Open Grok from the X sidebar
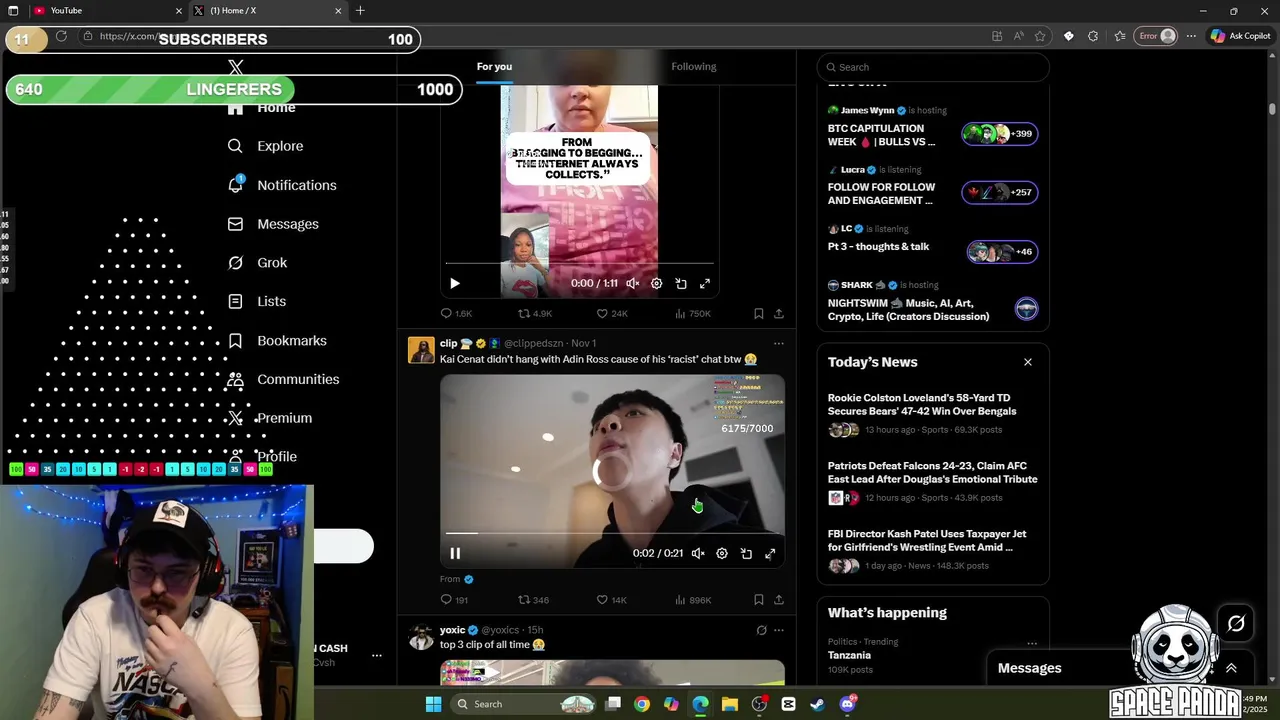The width and height of the screenshot is (1280, 720). (x=257, y=263)
